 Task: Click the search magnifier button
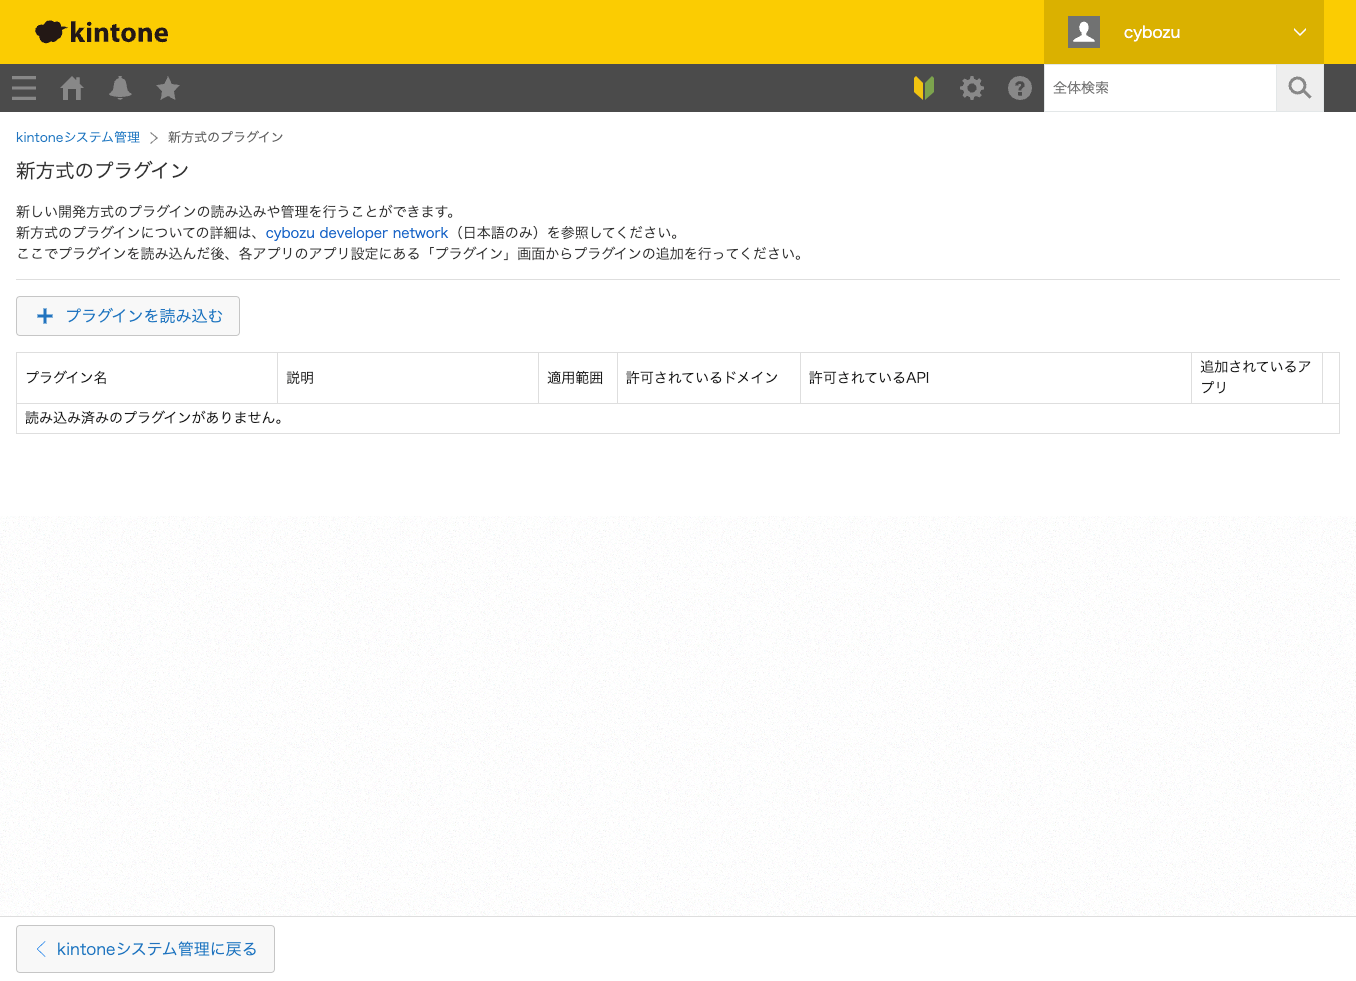coord(1300,88)
